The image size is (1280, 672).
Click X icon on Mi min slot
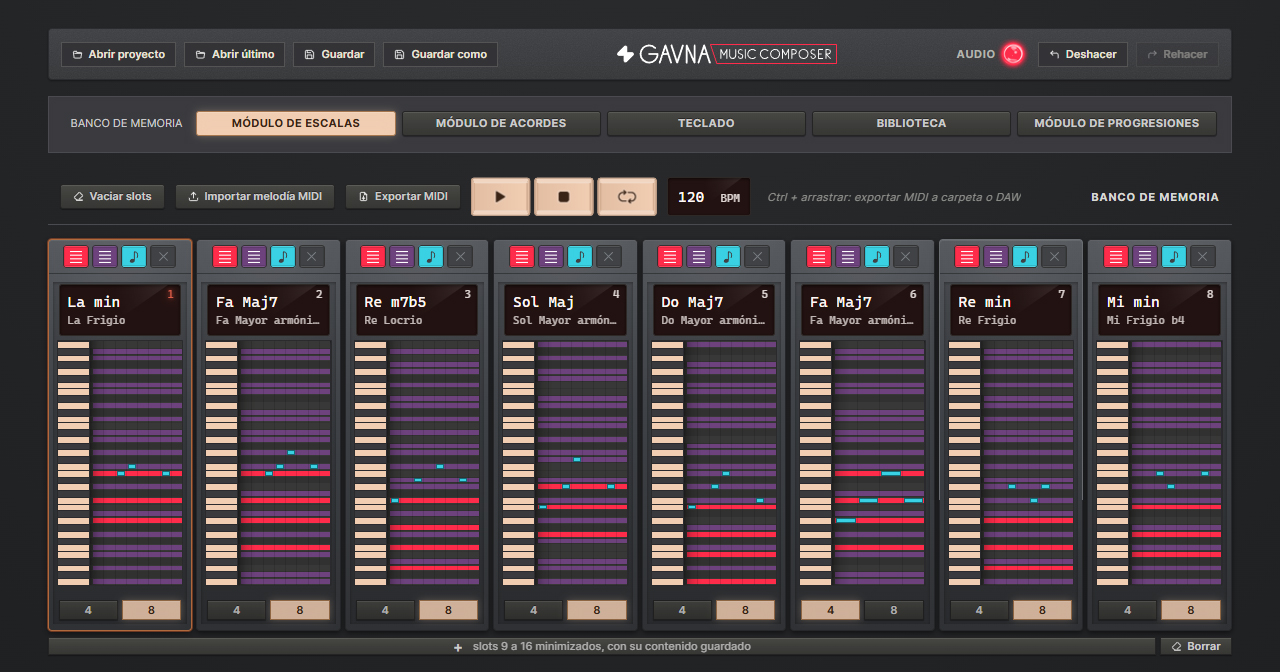click(x=1203, y=257)
